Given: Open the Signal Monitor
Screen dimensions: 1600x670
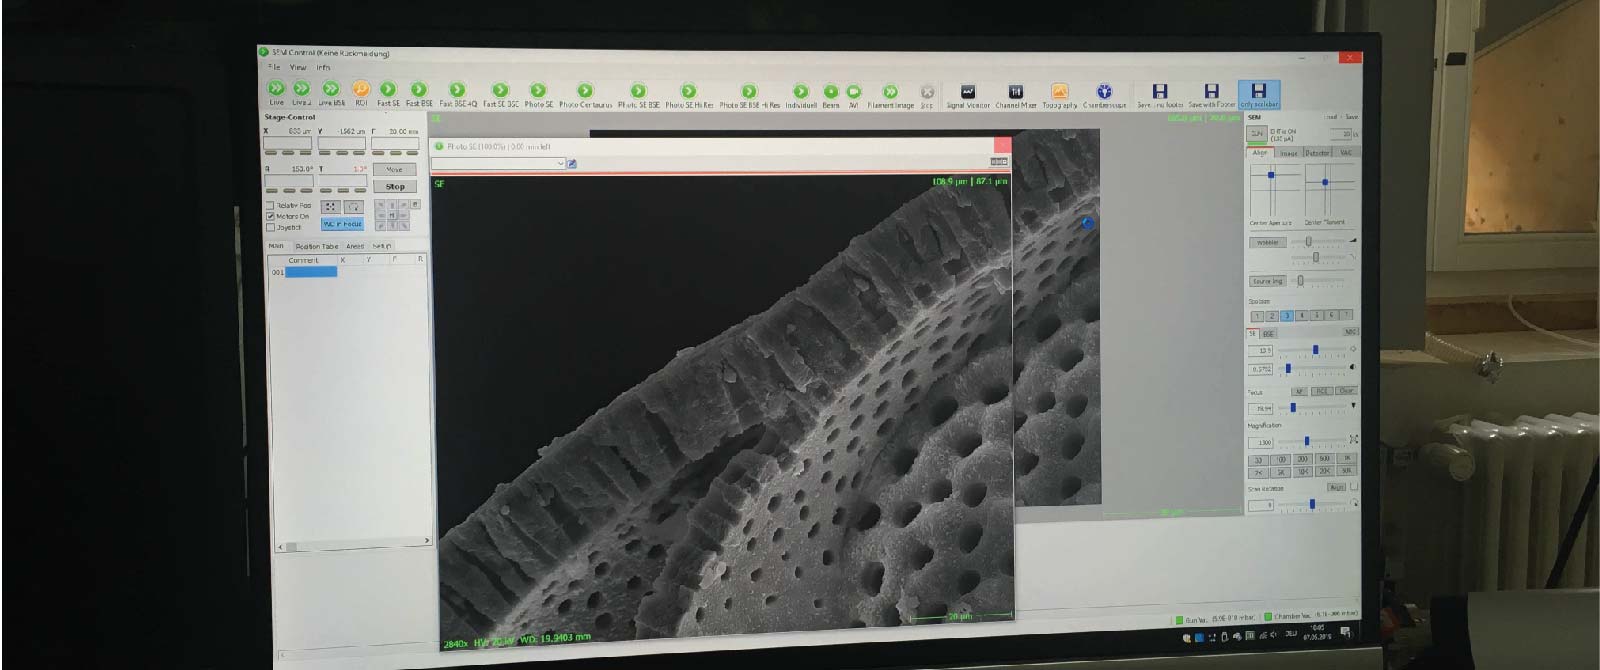Looking at the screenshot, I should pos(968,96).
